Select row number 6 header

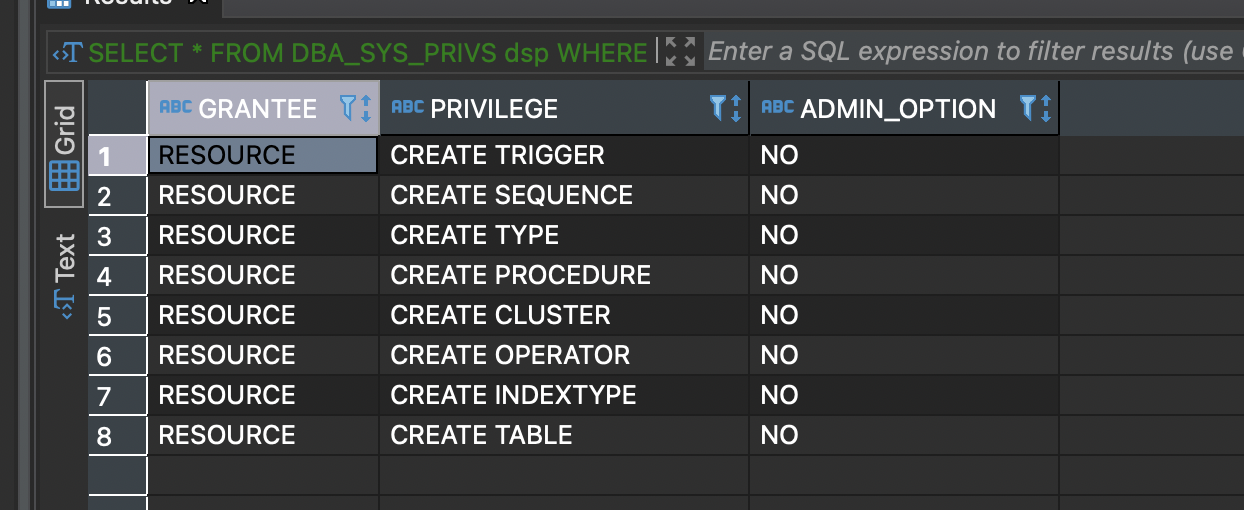click(x=117, y=355)
